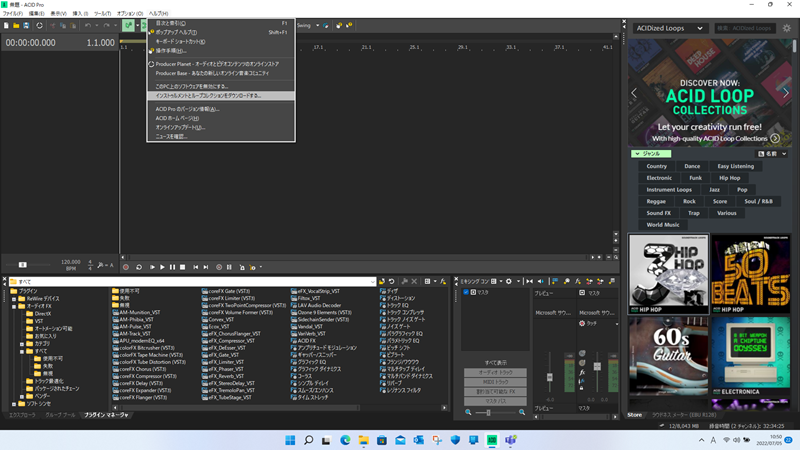Expand ベンダー tree node
Viewport: 800px width, 450px height.
22,396
